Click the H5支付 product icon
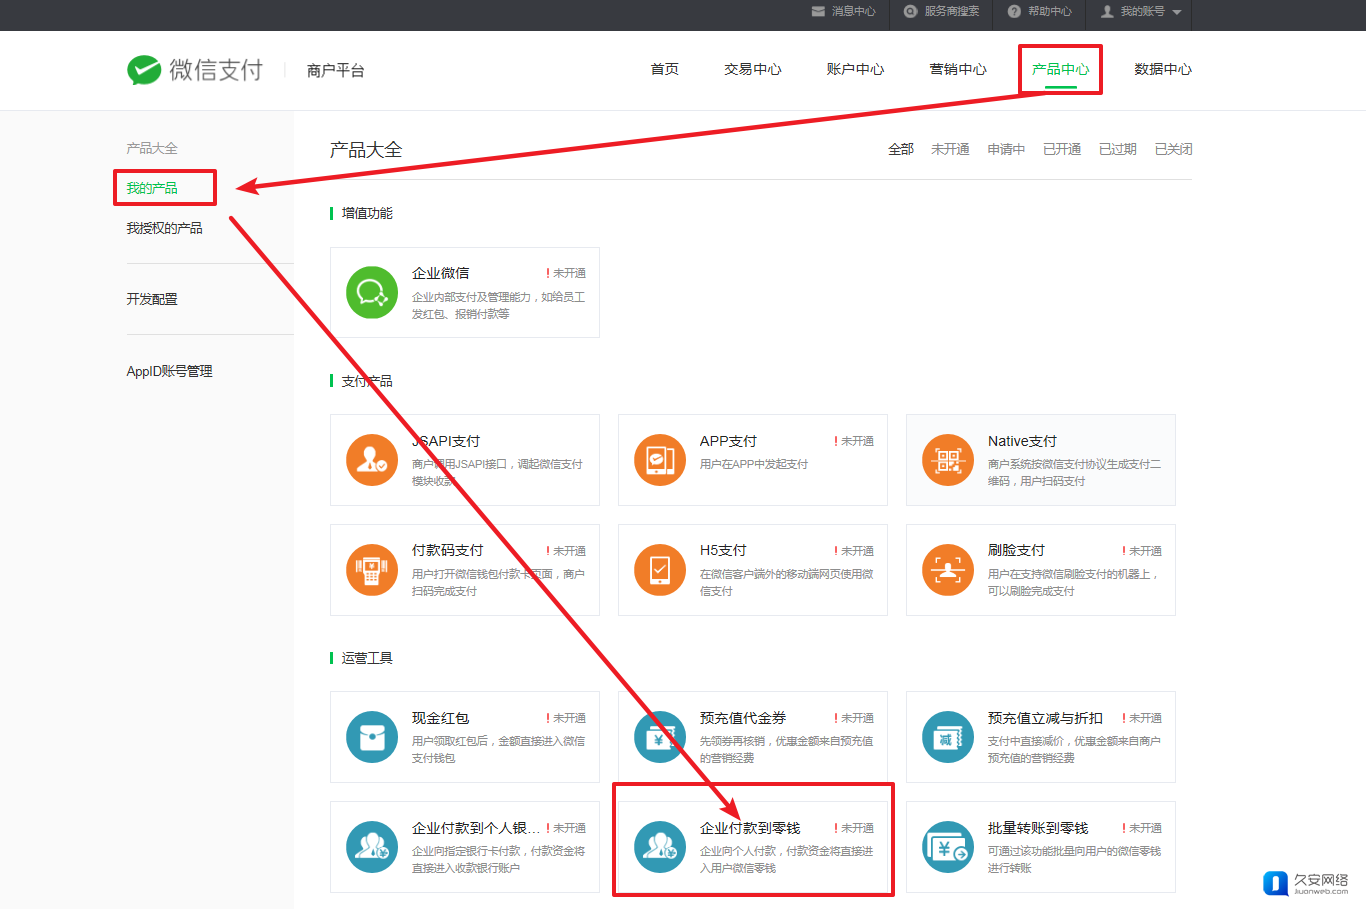This screenshot has height=909, width=1366. [660, 570]
